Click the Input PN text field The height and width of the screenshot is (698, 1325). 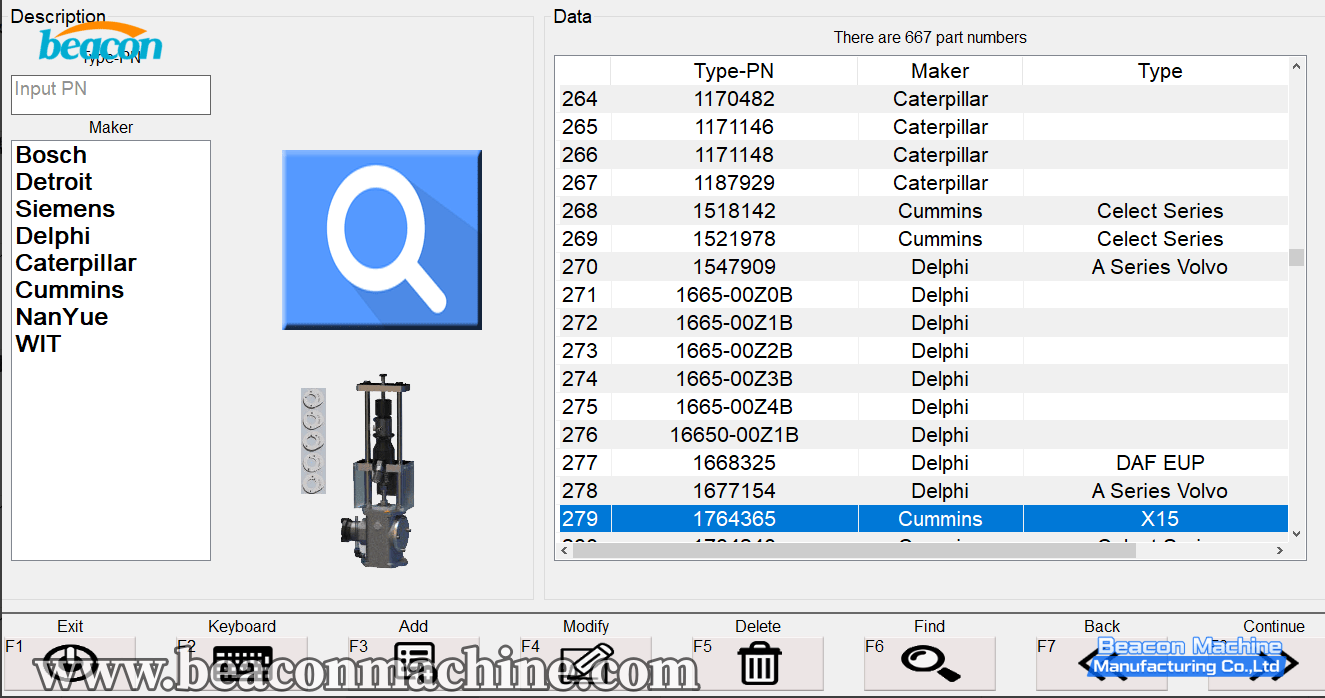click(x=111, y=95)
